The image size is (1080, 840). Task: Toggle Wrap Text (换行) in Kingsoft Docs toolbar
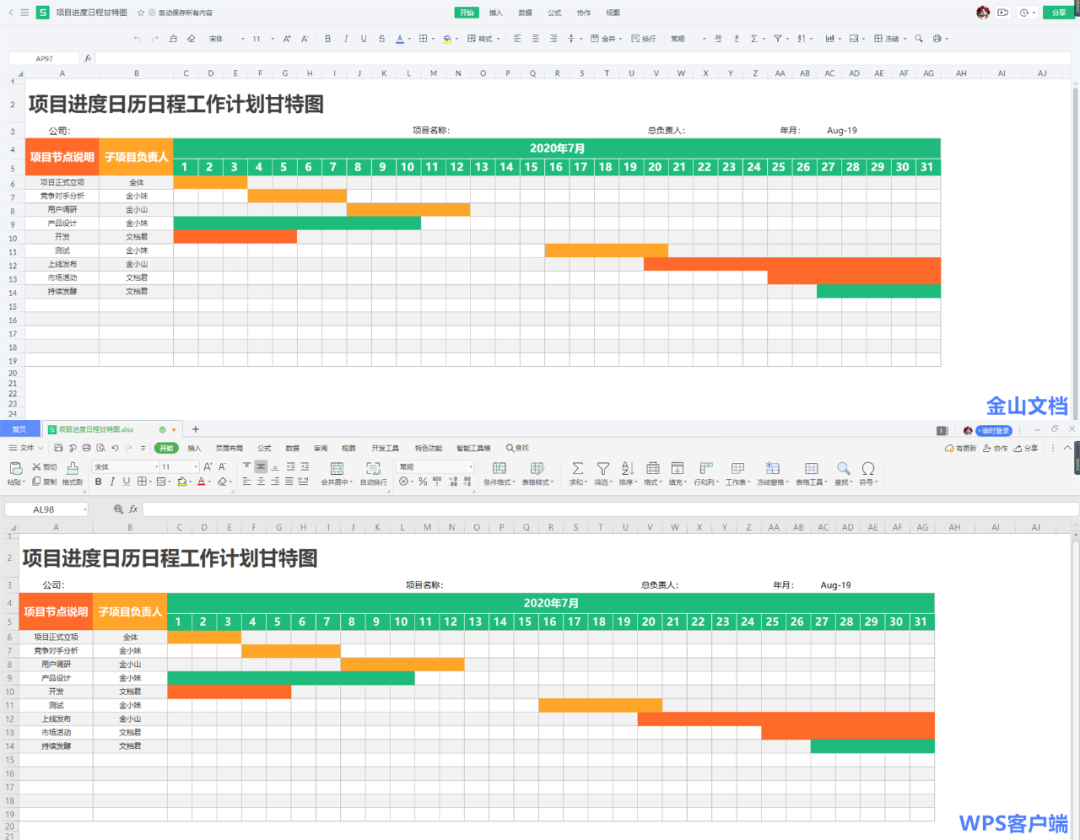pos(643,39)
